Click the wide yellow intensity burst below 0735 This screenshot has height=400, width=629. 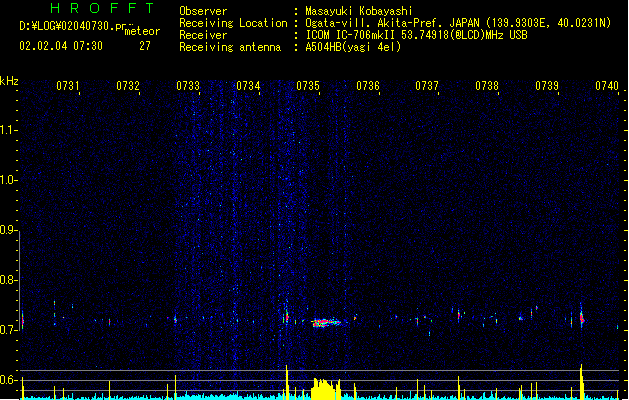(x=326, y=388)
